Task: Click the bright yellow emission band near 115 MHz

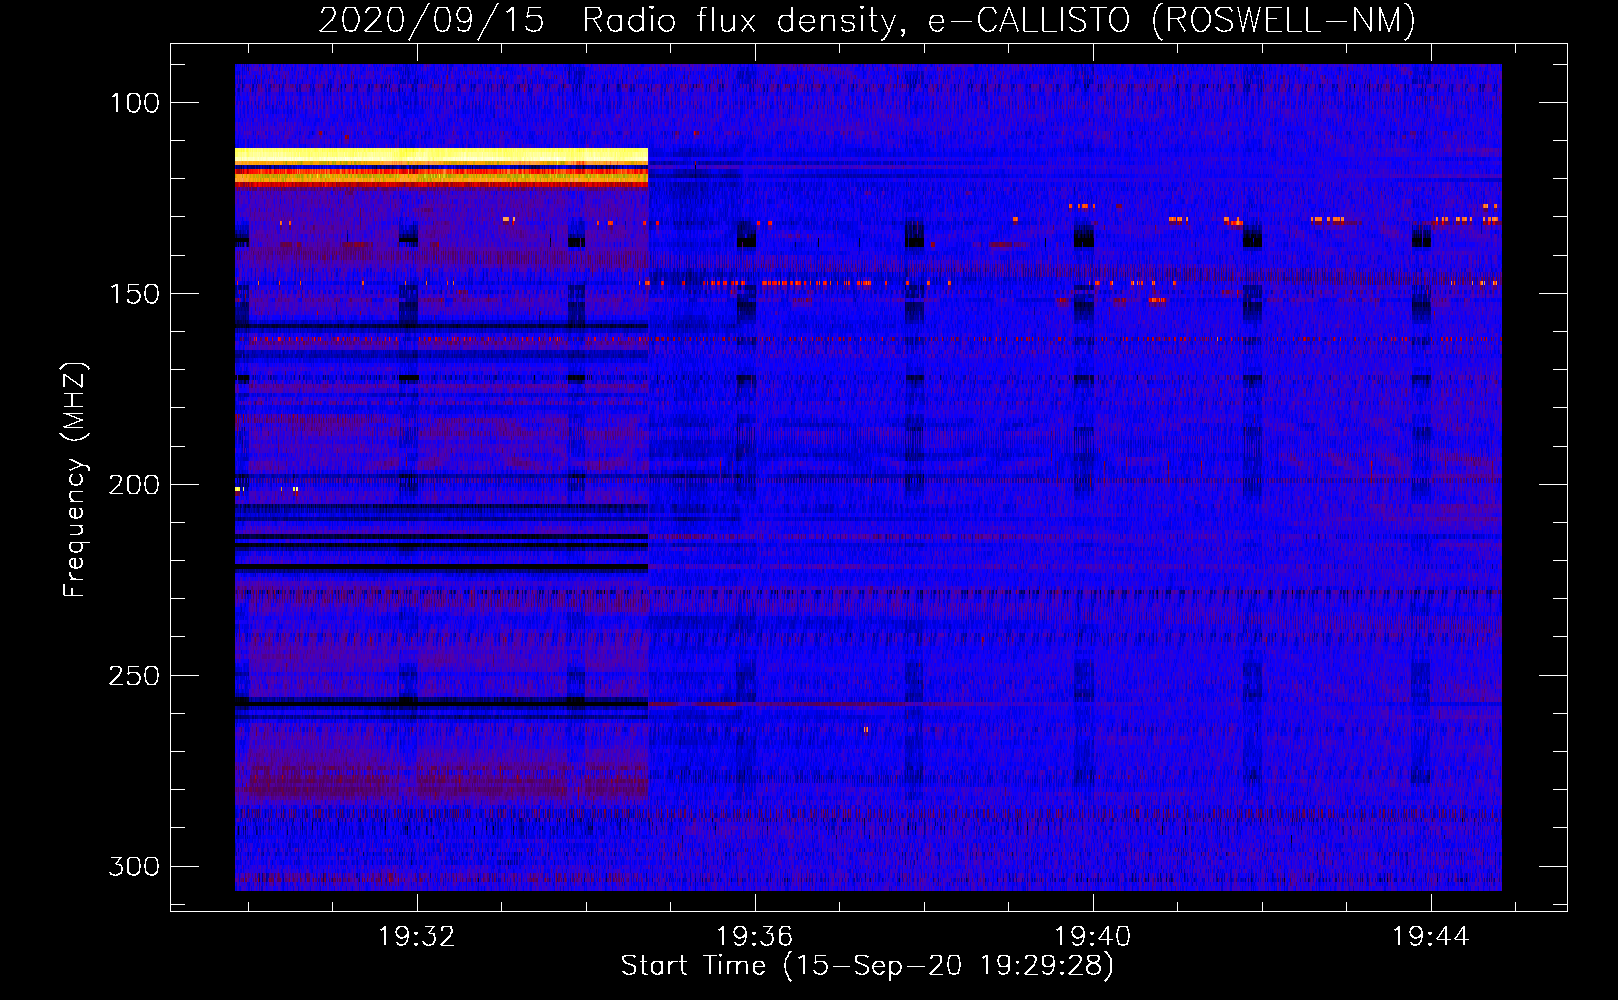Action: (x=441, y=156)
